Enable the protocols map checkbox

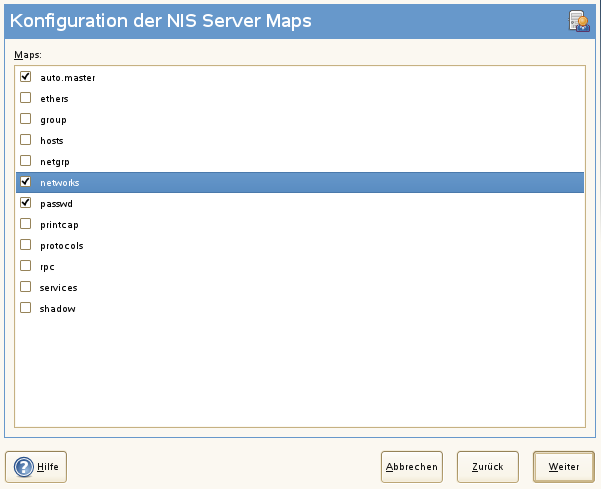coord(26,245)
